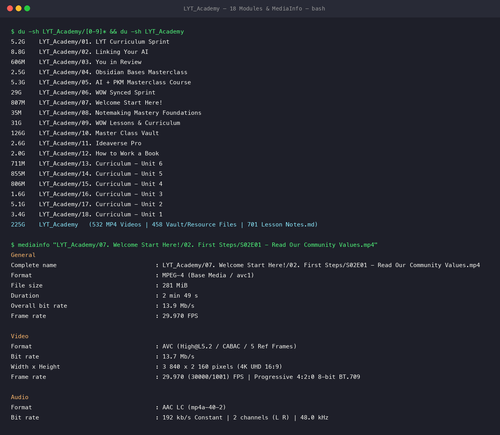
Task: Click the File size 281 MiB value
Action: coord(175,286)
